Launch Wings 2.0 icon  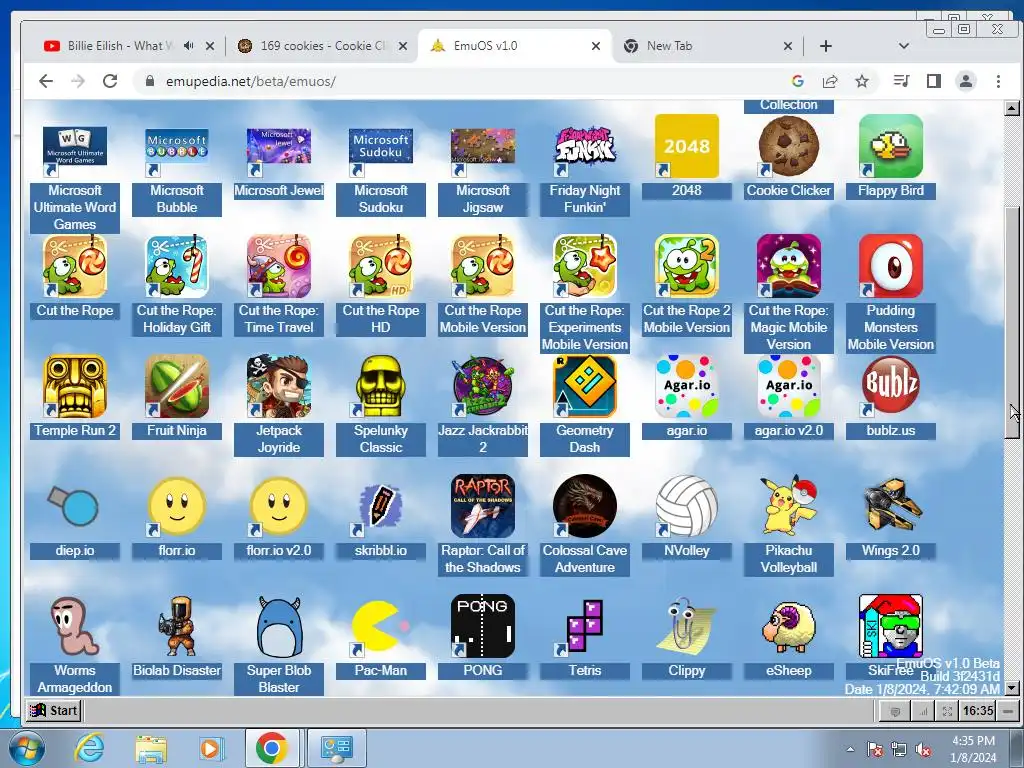click(890, 507)
